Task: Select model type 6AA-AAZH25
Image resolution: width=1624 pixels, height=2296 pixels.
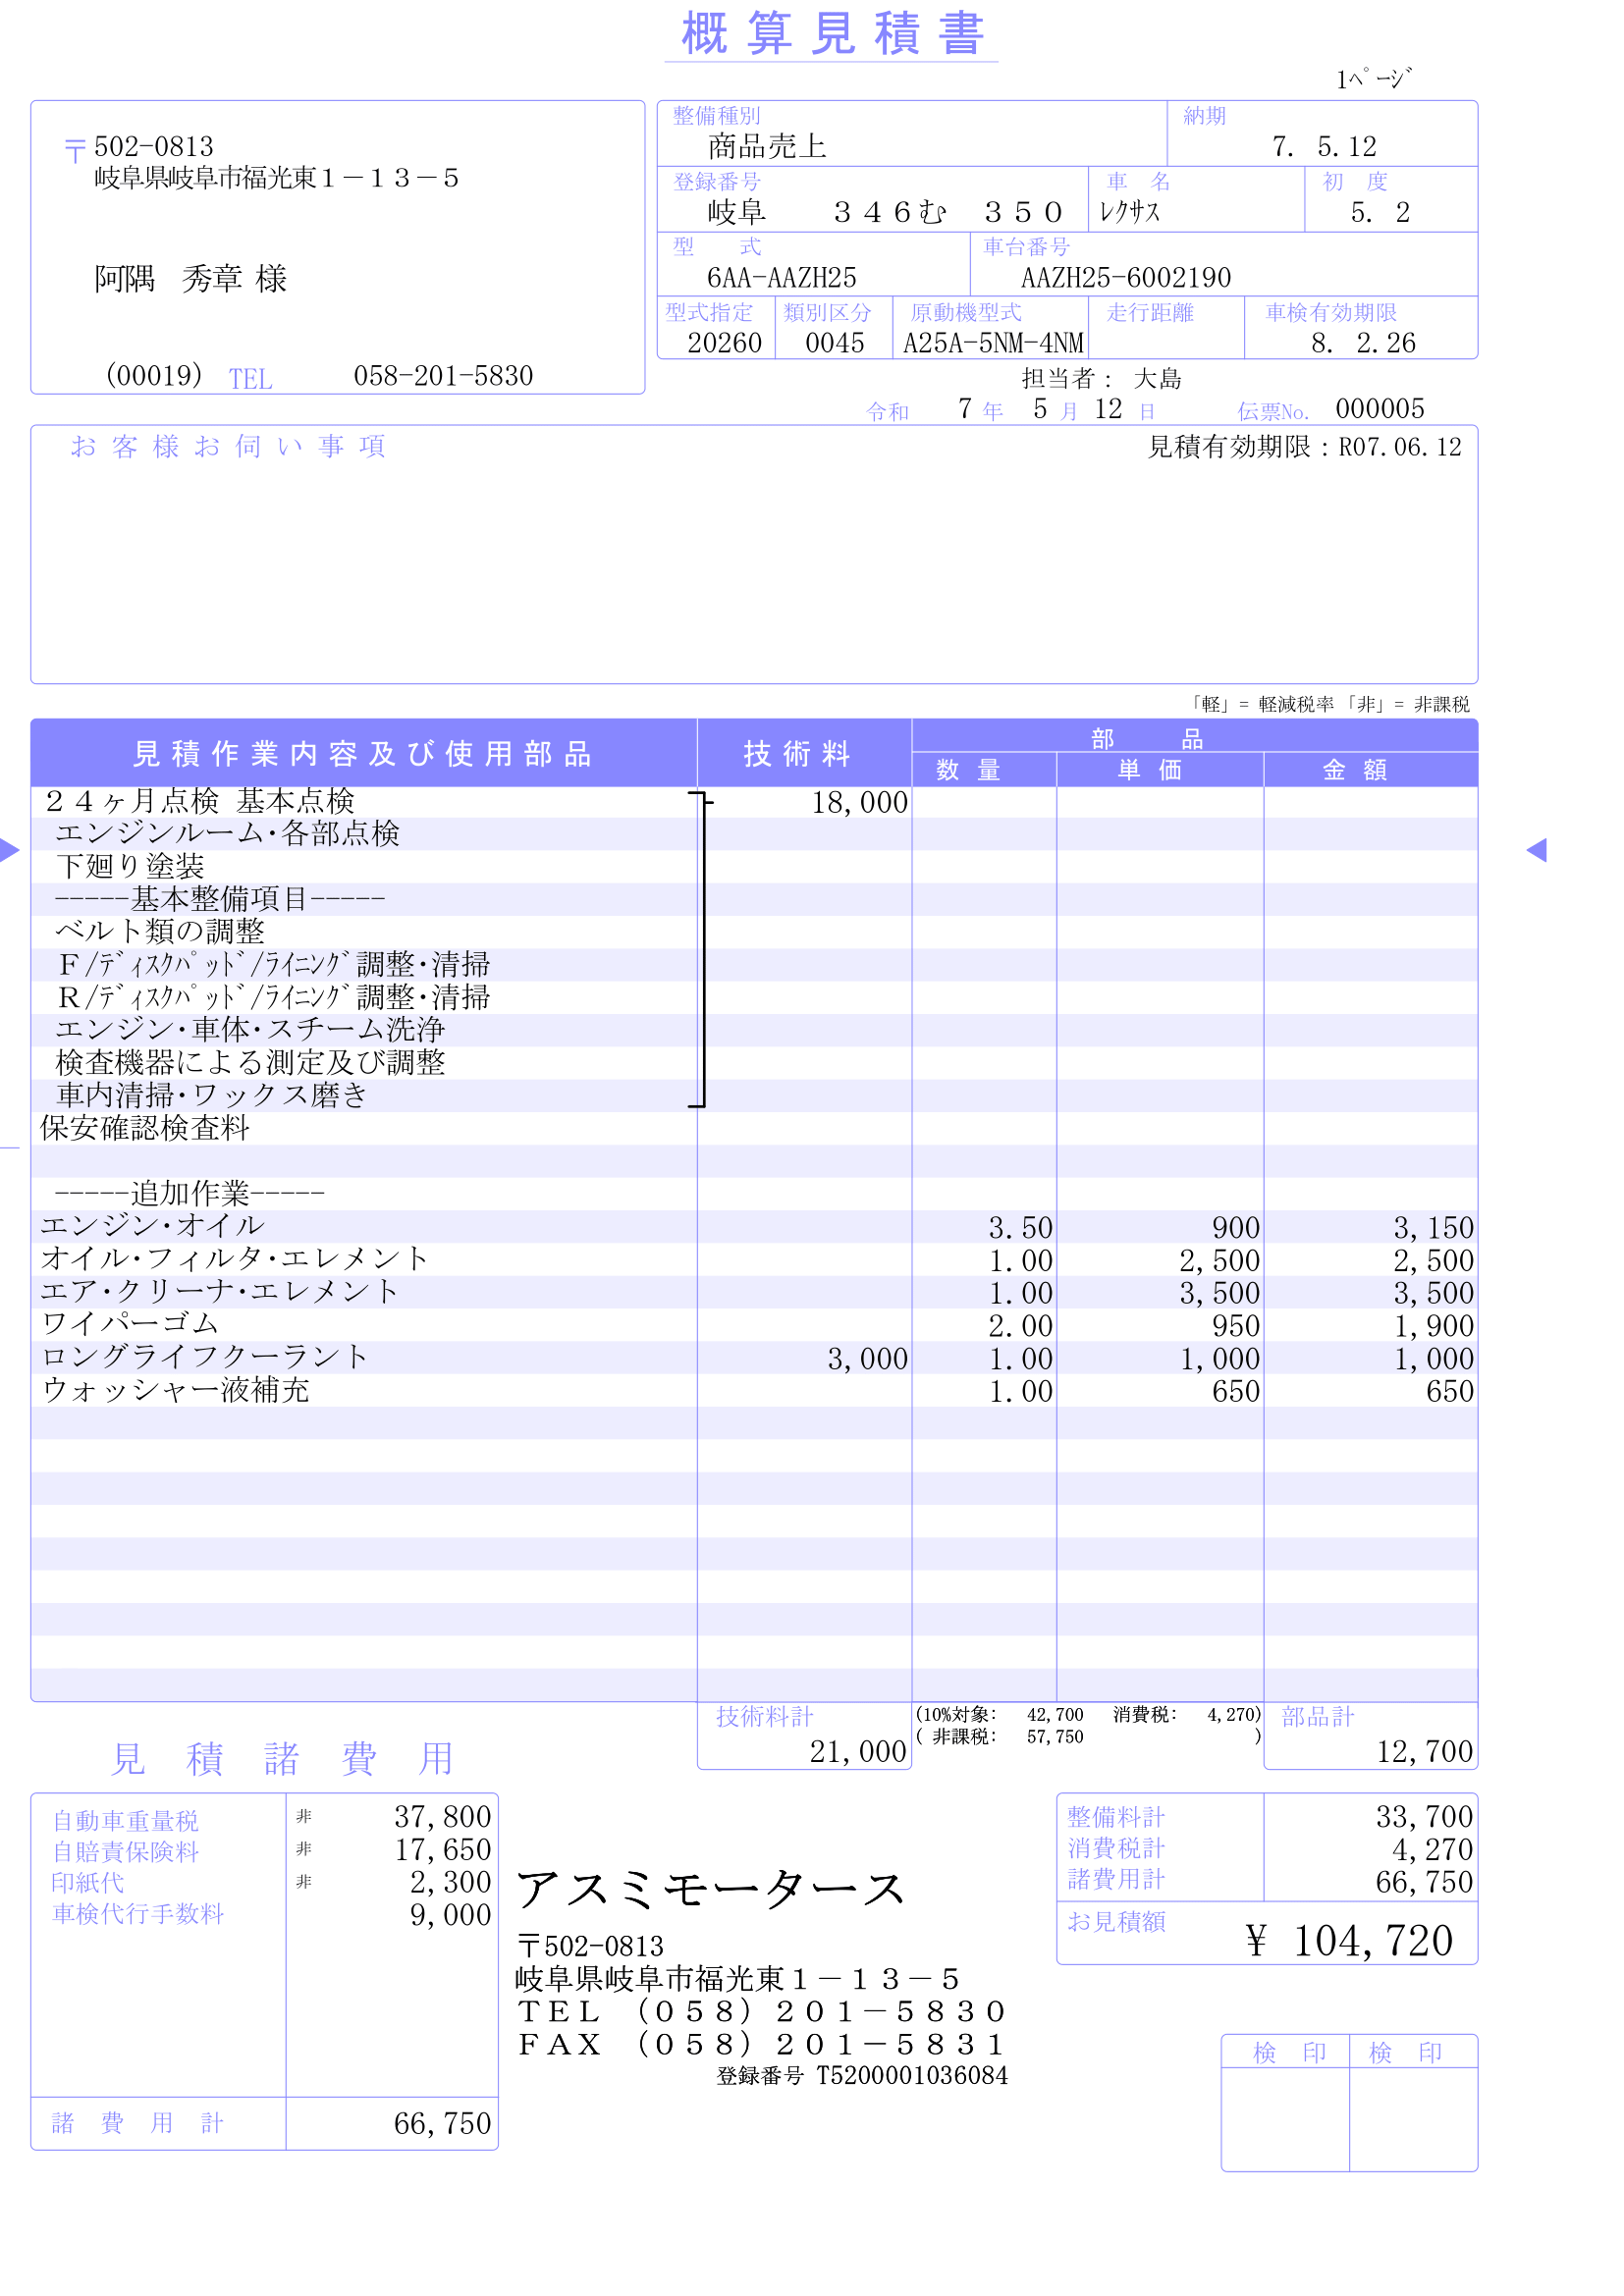Action: [781, 278]
